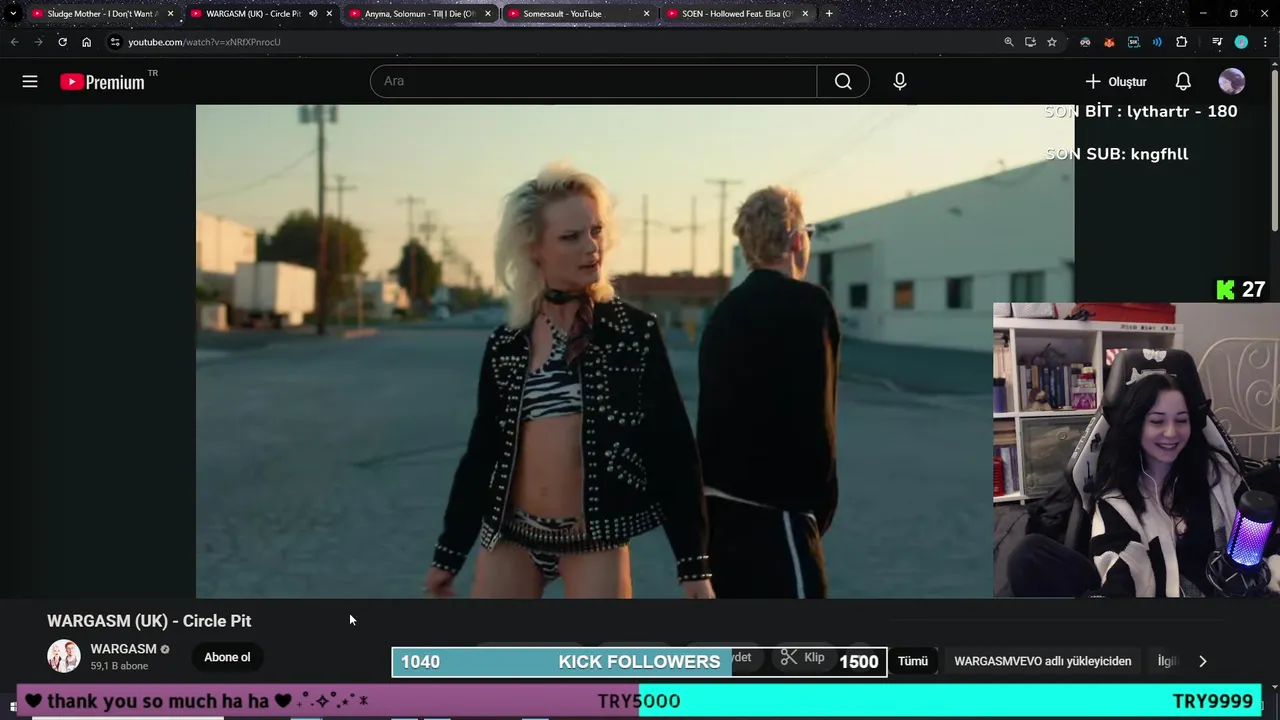Close the Somersault tab

pos(646,14)
